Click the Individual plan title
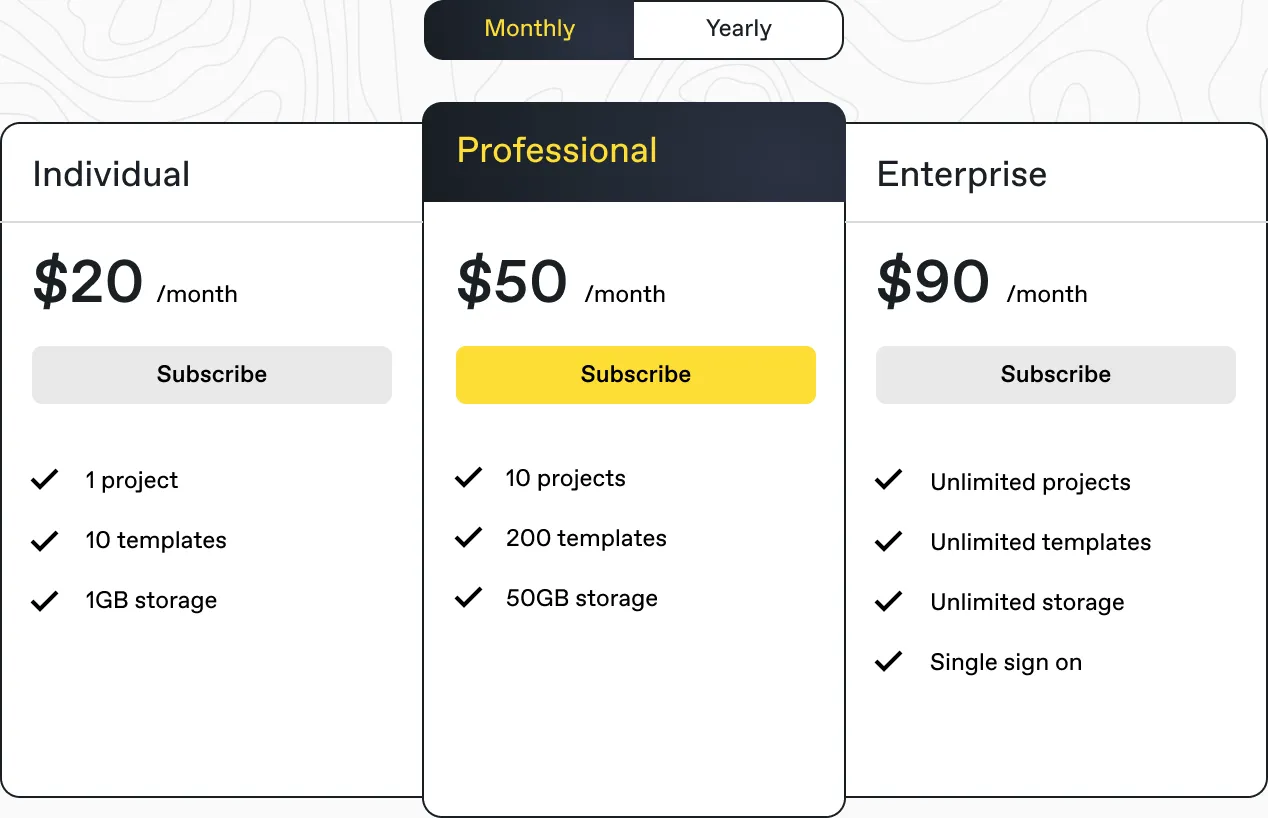Screen dimensions: 1268x818 111,174
